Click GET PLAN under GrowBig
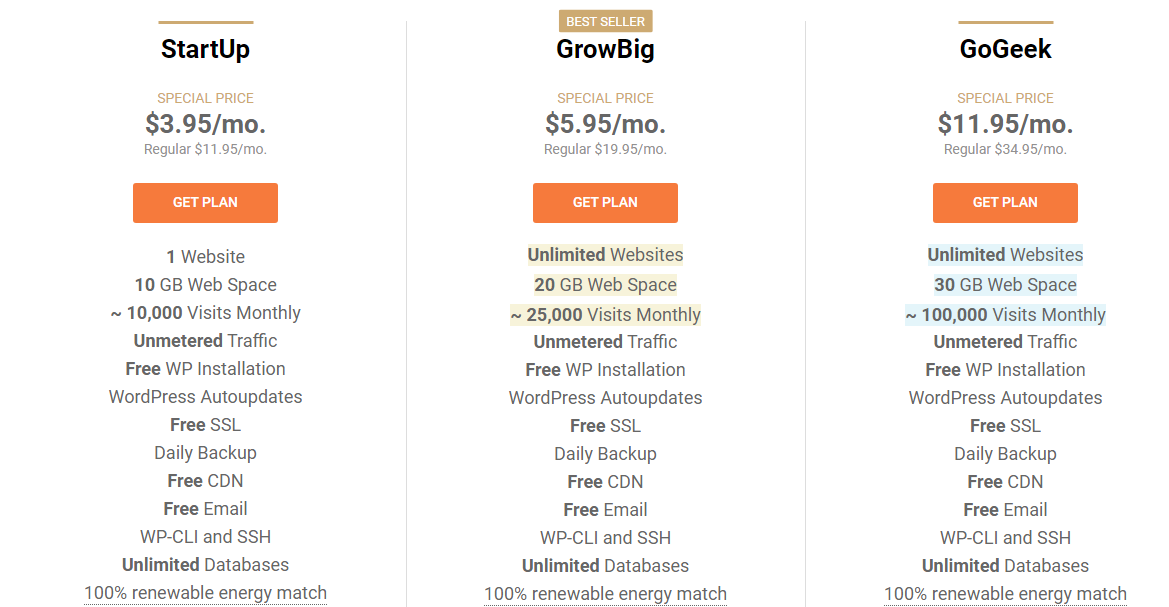Screen dimensions: 1169x607 (605, 203)
